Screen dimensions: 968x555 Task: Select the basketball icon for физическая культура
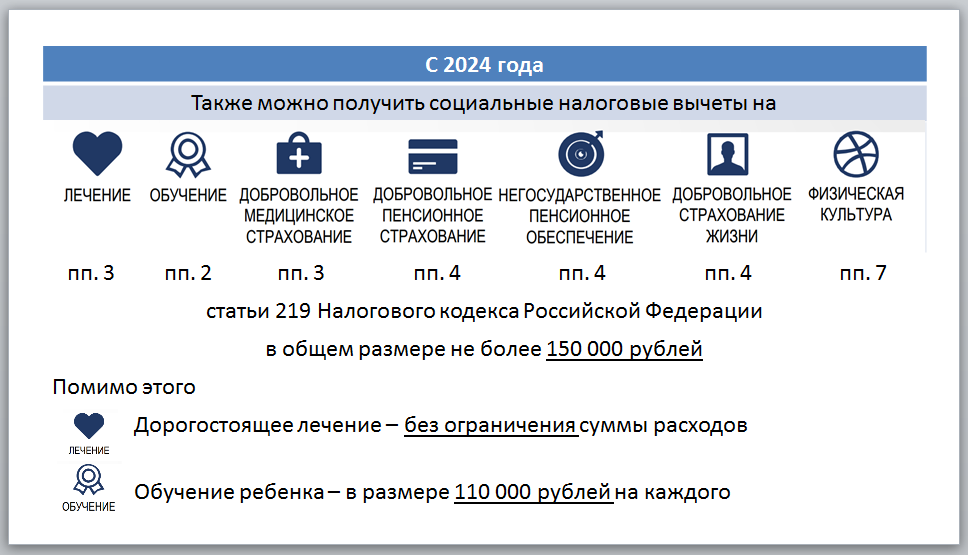855,154
